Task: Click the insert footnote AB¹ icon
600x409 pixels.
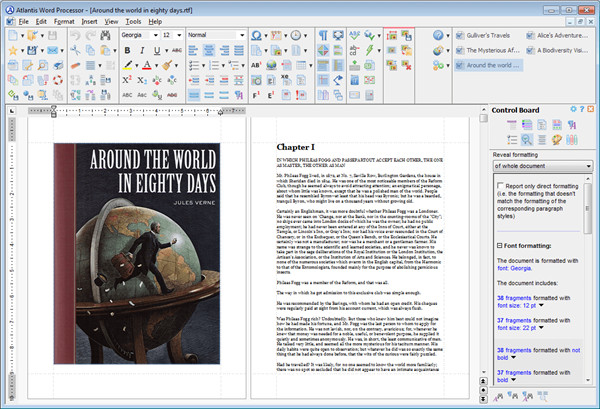Action: [256, 65]
